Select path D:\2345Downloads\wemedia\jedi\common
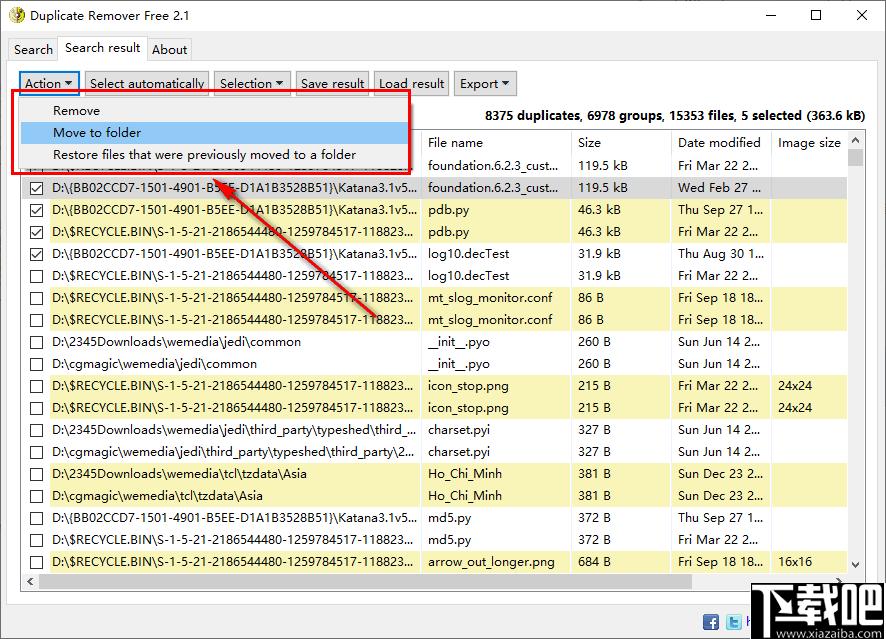Viewport: 886px width, 639px height. 176,342
